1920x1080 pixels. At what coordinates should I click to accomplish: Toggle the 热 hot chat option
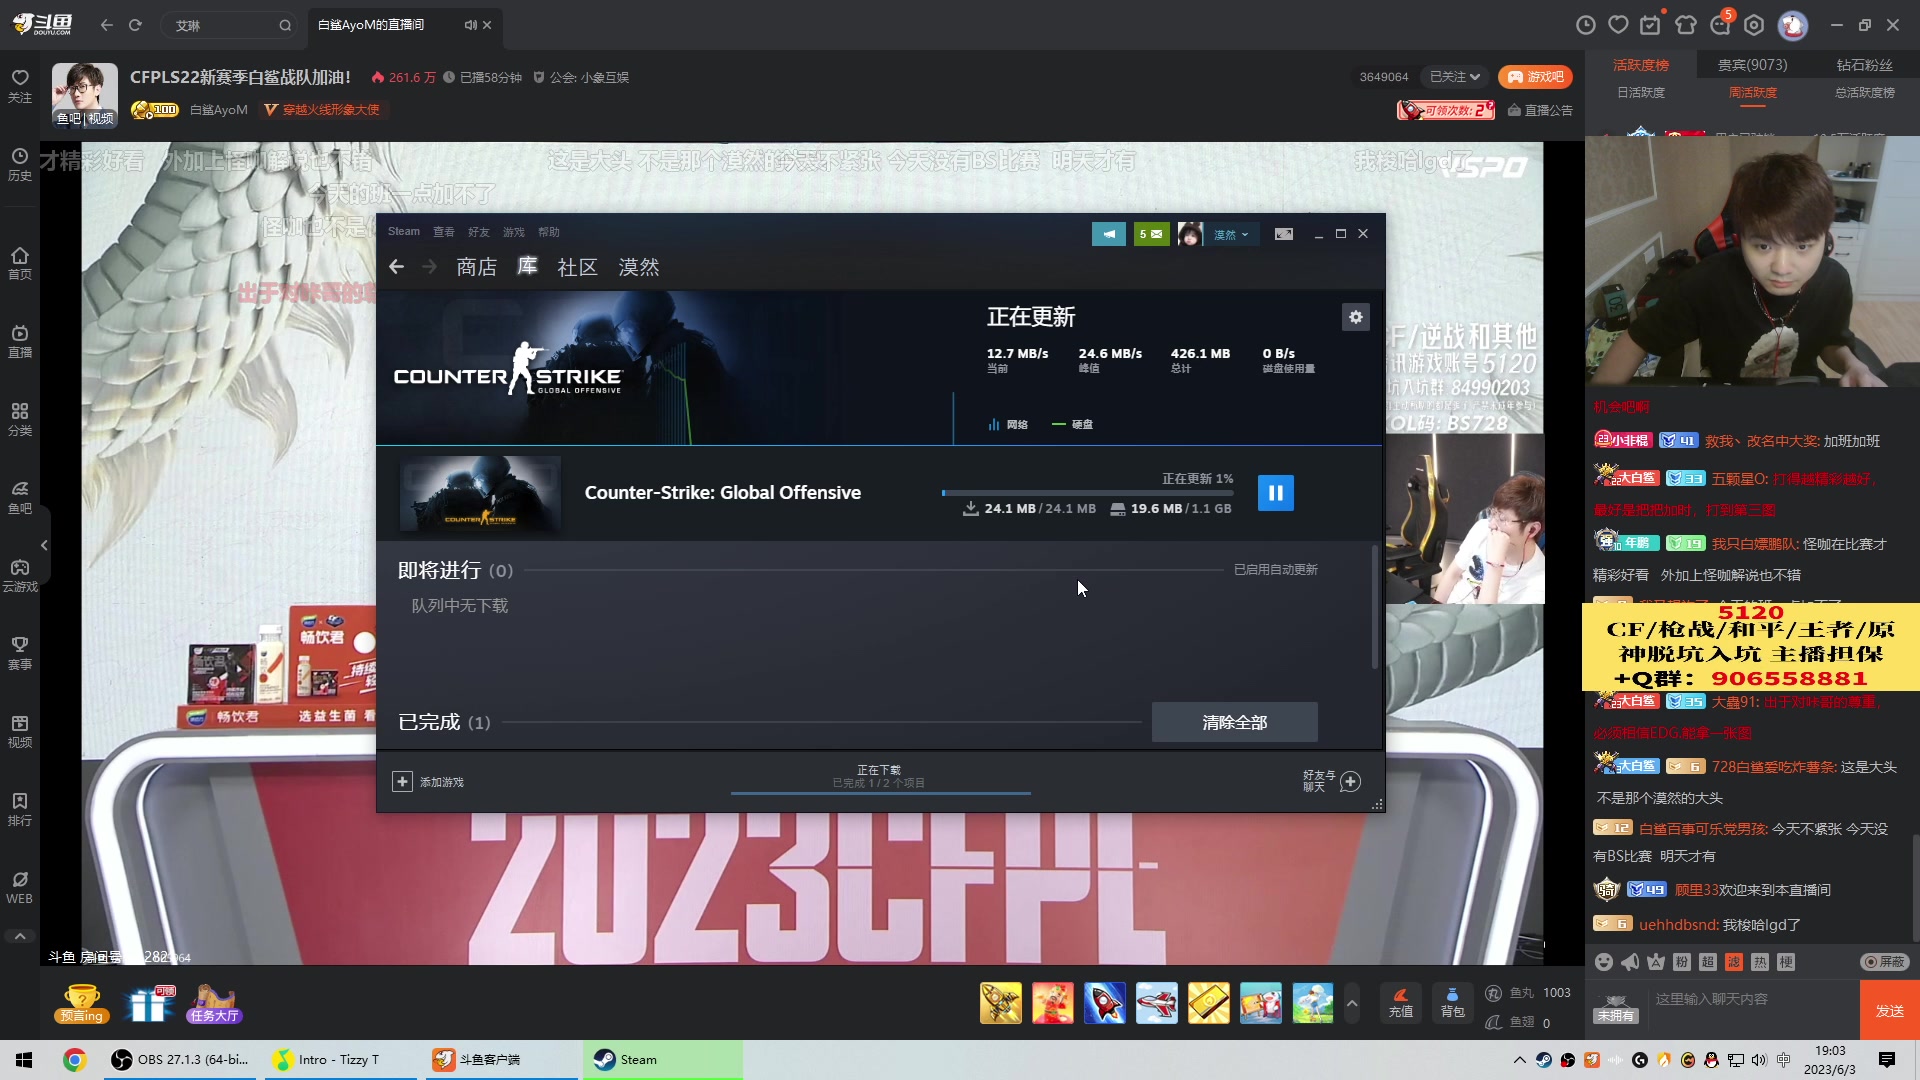tap(1760, 962)
